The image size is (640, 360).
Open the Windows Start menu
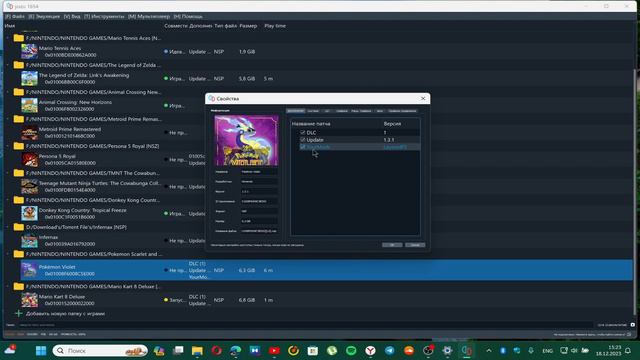click(41, 351)
